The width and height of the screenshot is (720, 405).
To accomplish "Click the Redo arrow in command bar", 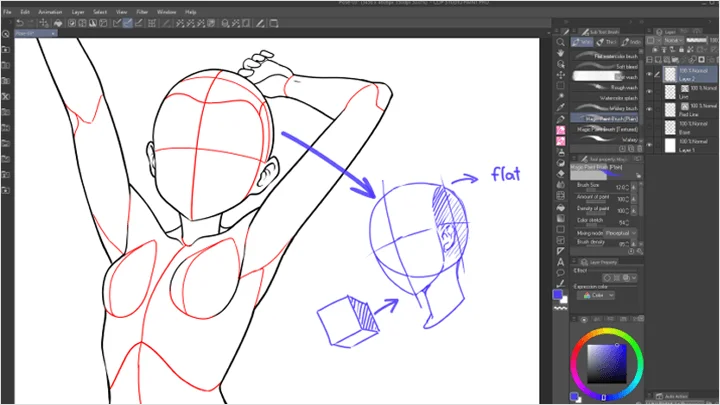I will (x=30, y=23).
